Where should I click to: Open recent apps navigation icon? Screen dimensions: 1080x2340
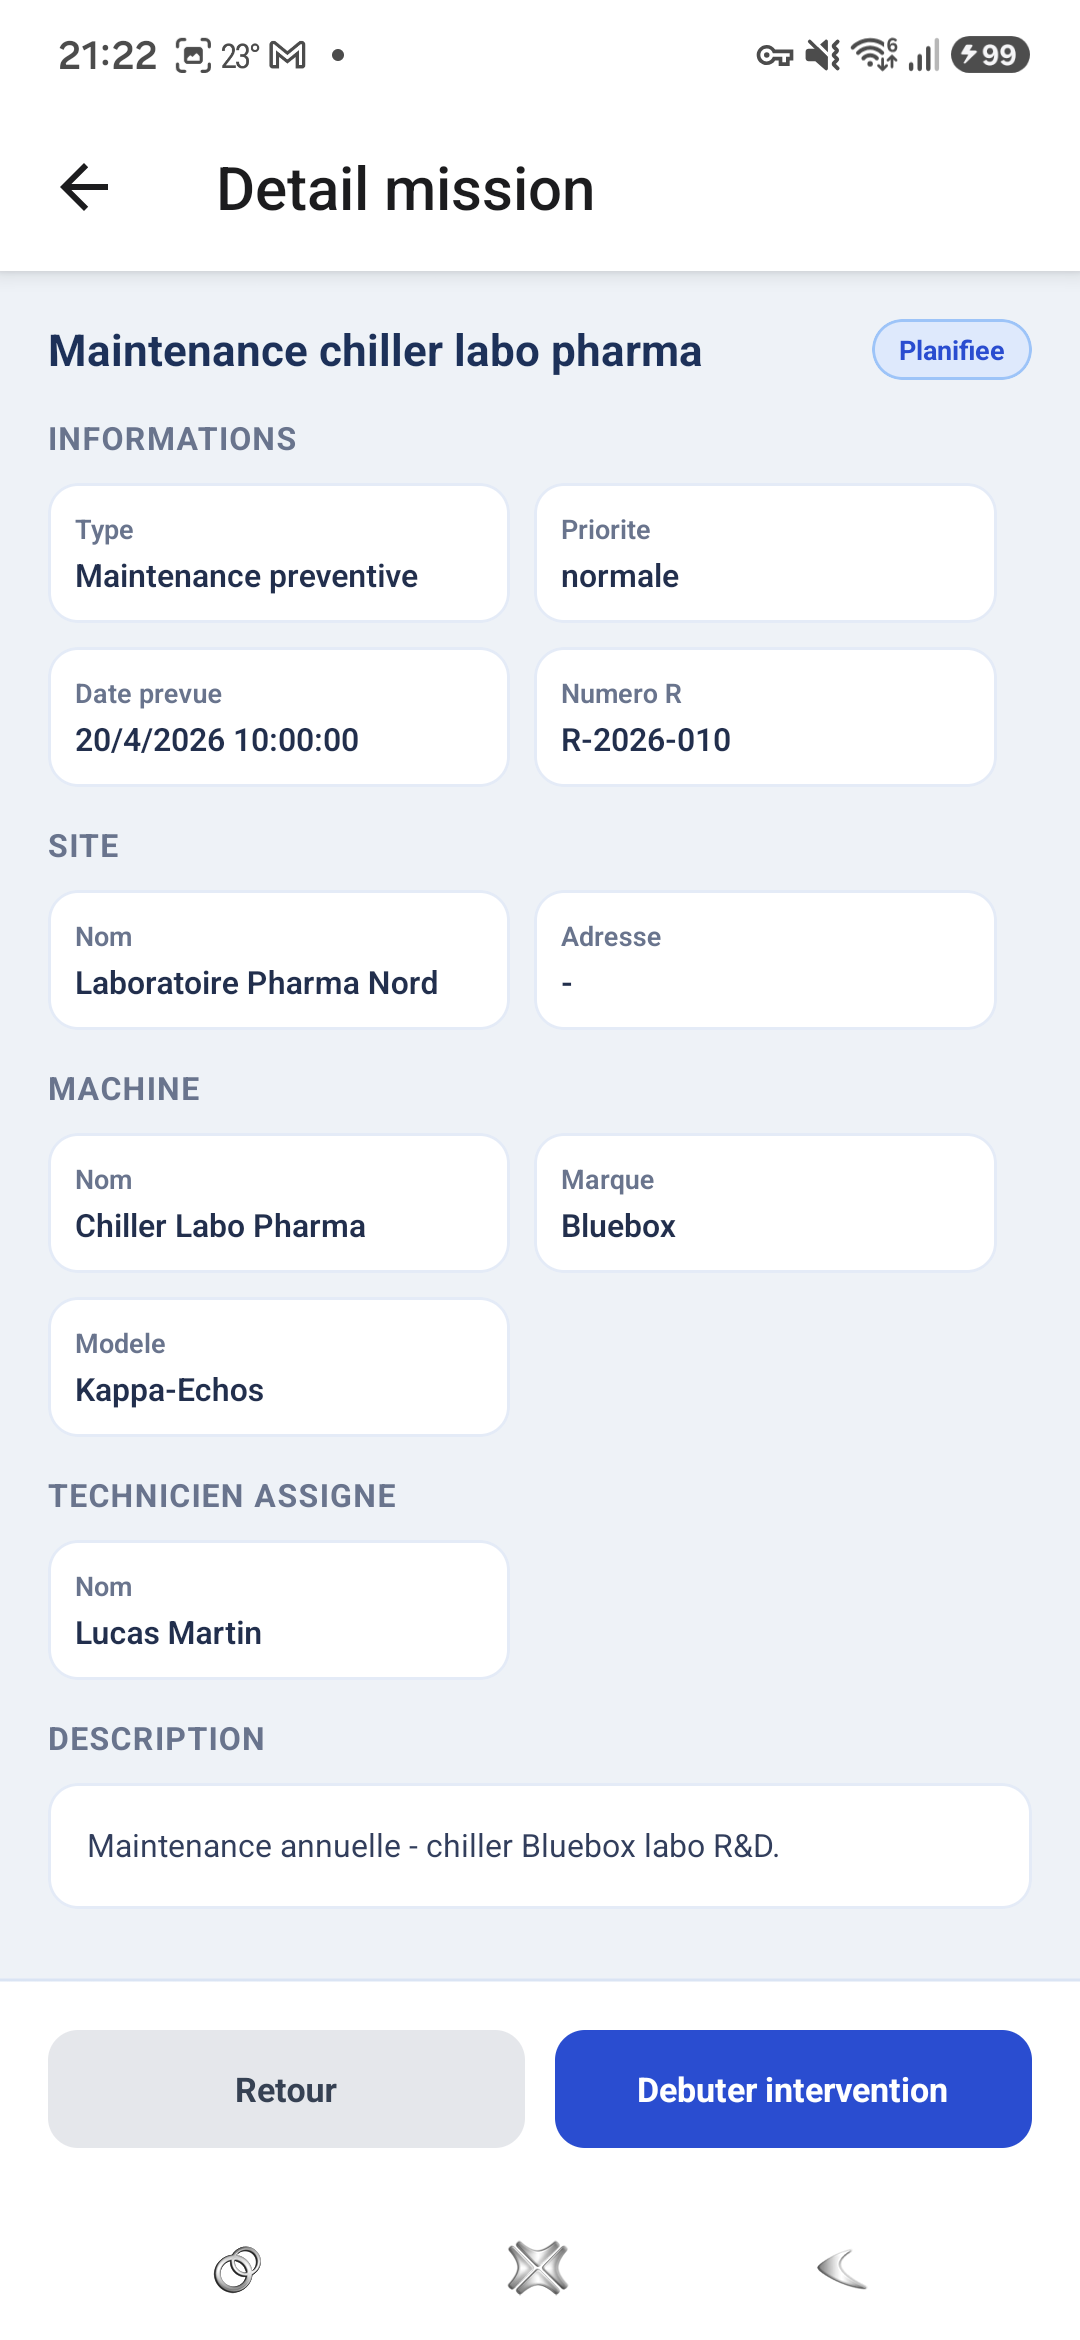pos(238,2269)
